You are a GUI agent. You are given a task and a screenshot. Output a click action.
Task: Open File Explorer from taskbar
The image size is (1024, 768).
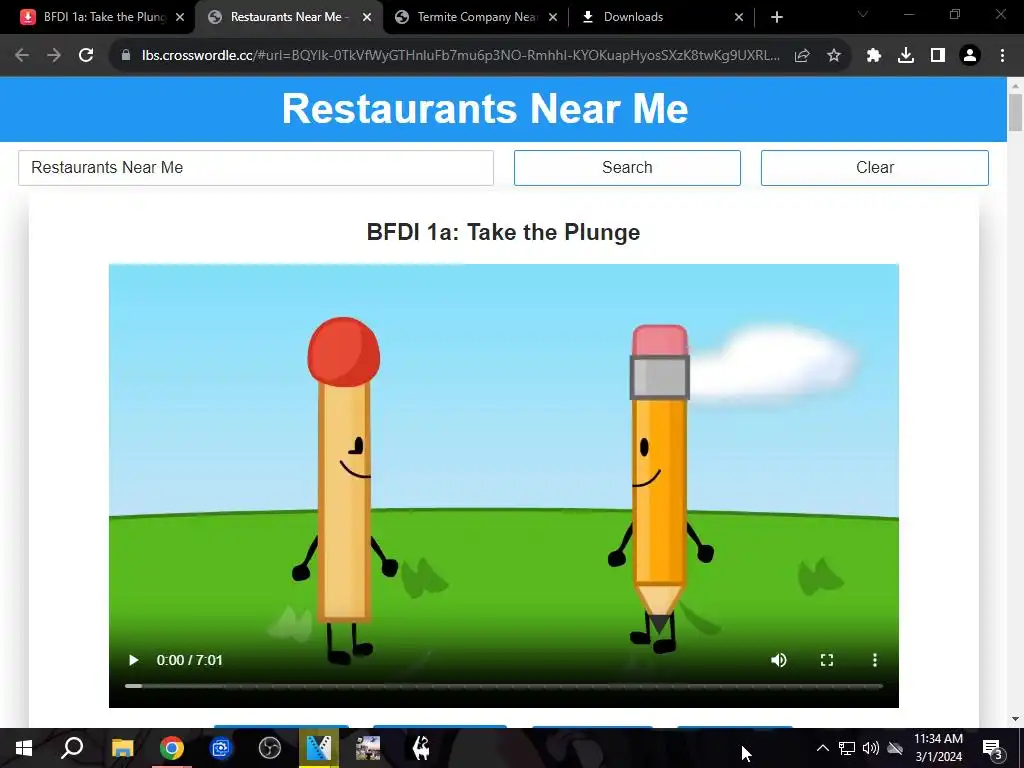coord(122,748)
